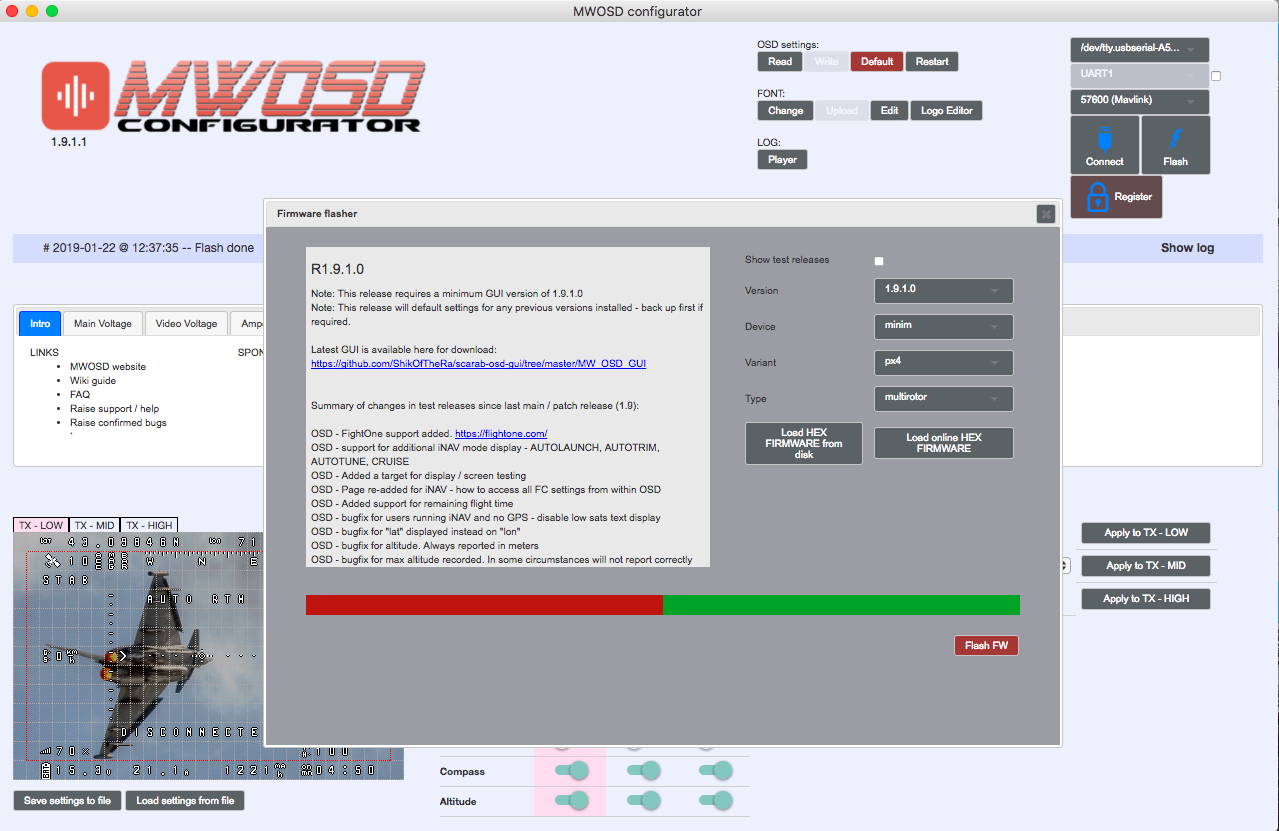1279x831 pixels.
Task: Switch to the Intro tab
Action: [x=40, y=324]
